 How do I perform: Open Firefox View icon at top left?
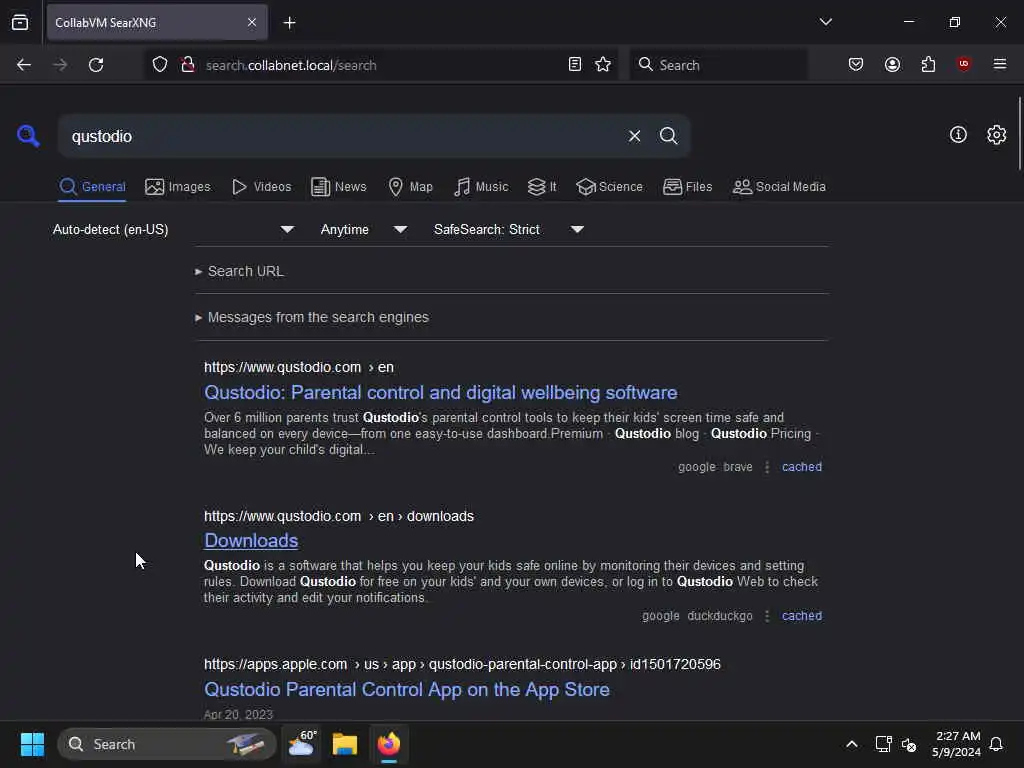20,22
